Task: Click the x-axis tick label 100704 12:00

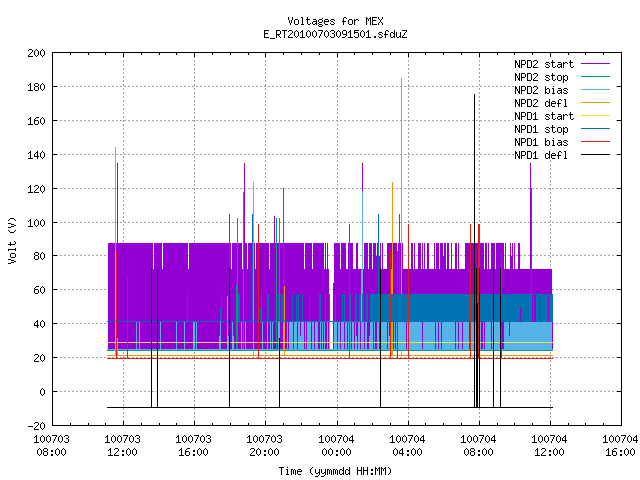Action: (x=549, y=446)
